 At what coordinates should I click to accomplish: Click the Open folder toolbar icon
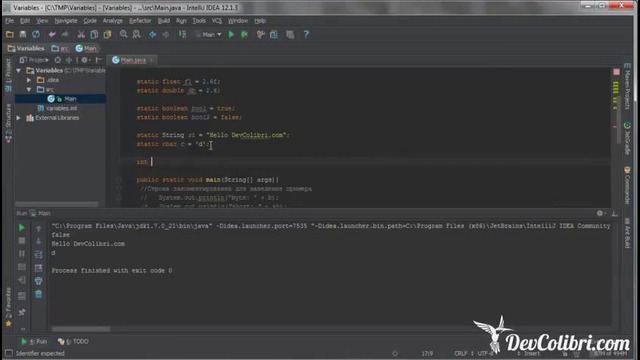[9, 35]
